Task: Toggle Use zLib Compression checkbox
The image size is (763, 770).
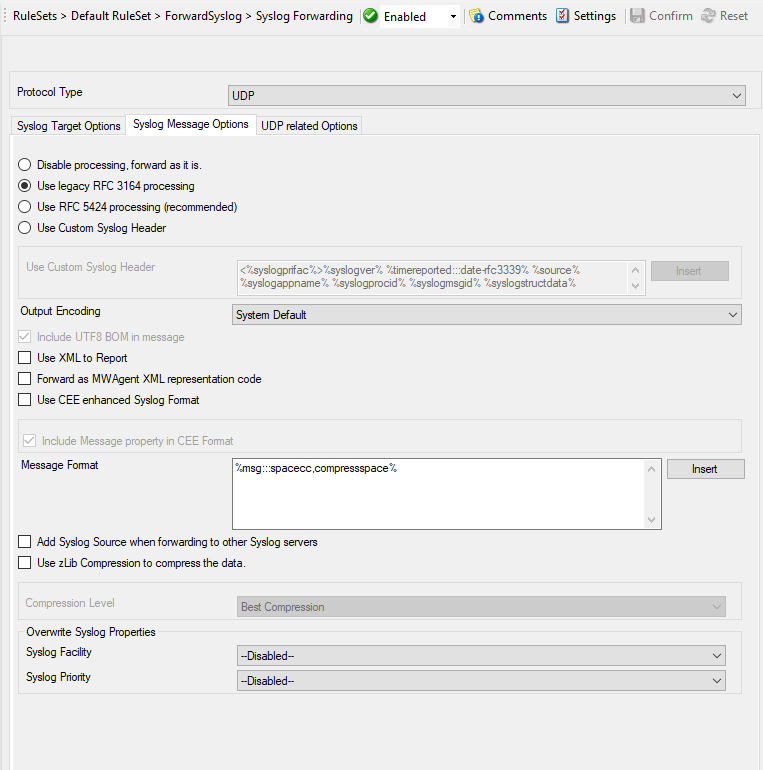Action: tap(25, 563)
